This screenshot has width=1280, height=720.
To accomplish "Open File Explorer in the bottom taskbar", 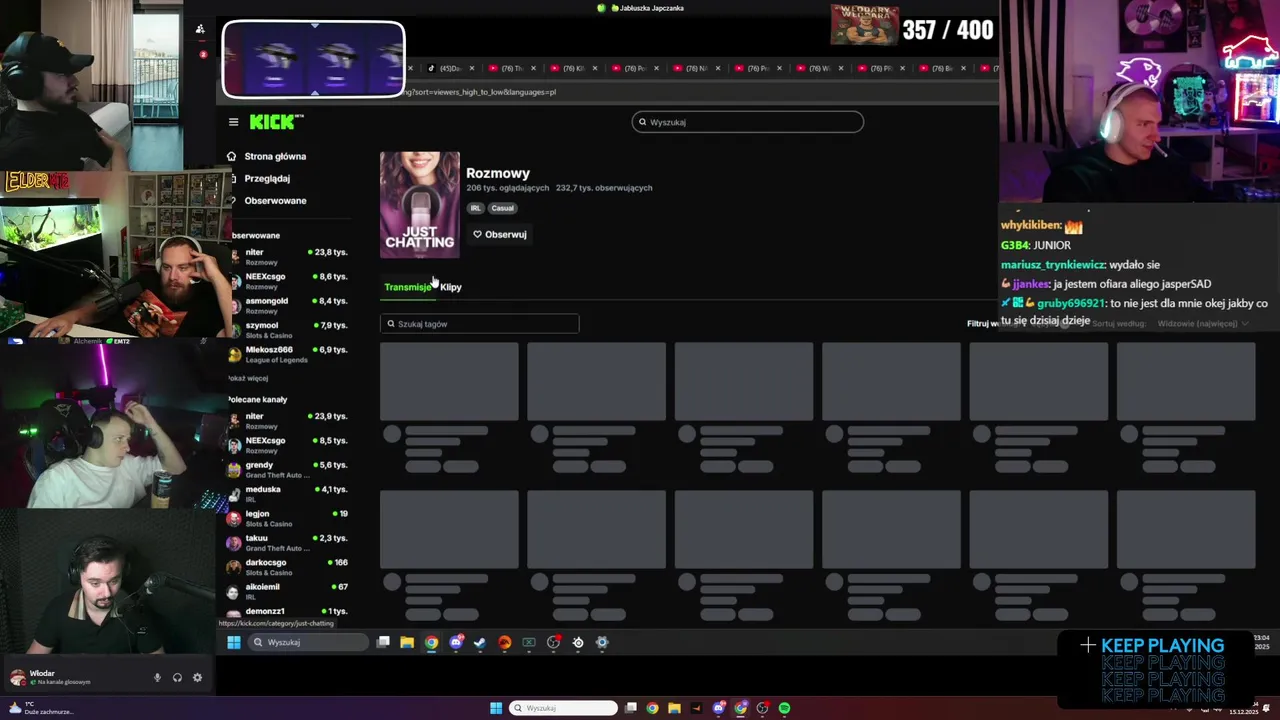I will 674,708.
